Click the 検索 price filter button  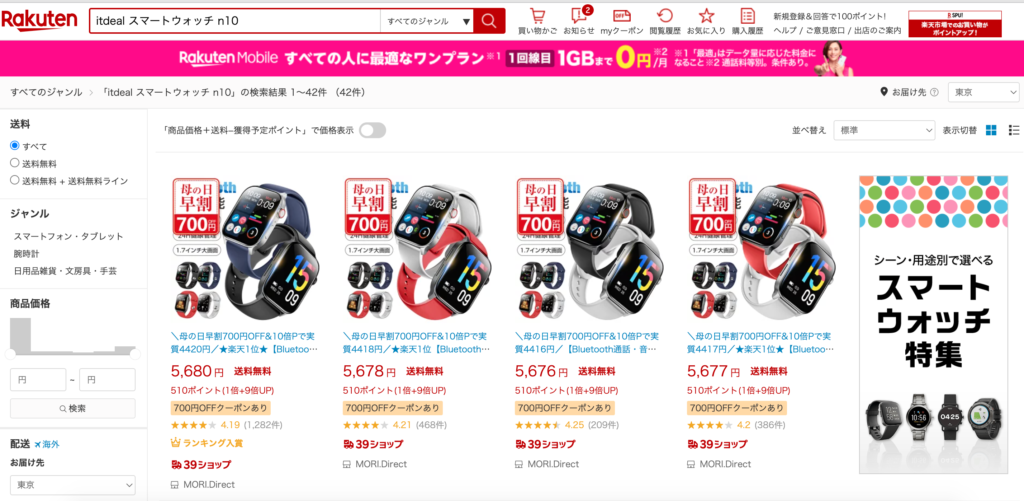[x=72, y=408]
